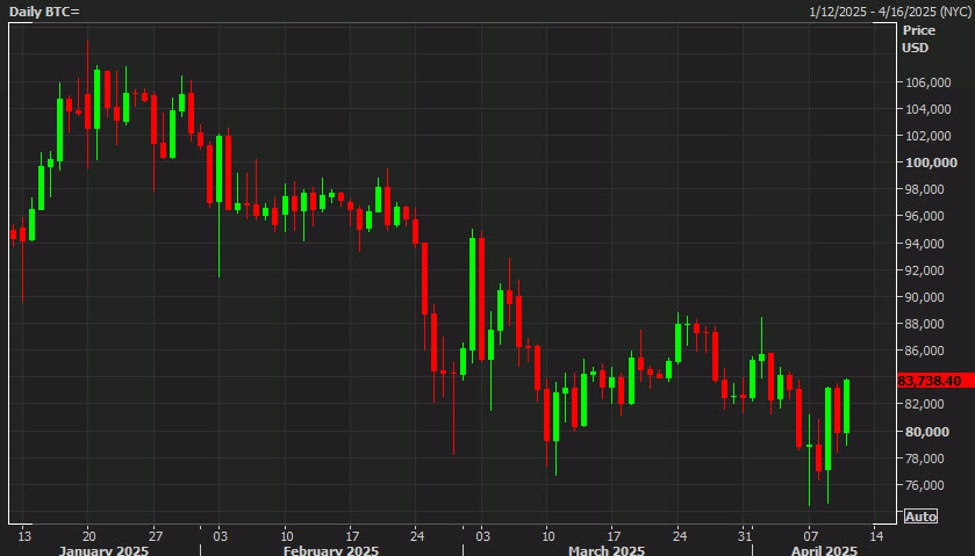Click the January 2025 month label
The height and width of the screenshot is (556, 975).
tap(104, 550)
